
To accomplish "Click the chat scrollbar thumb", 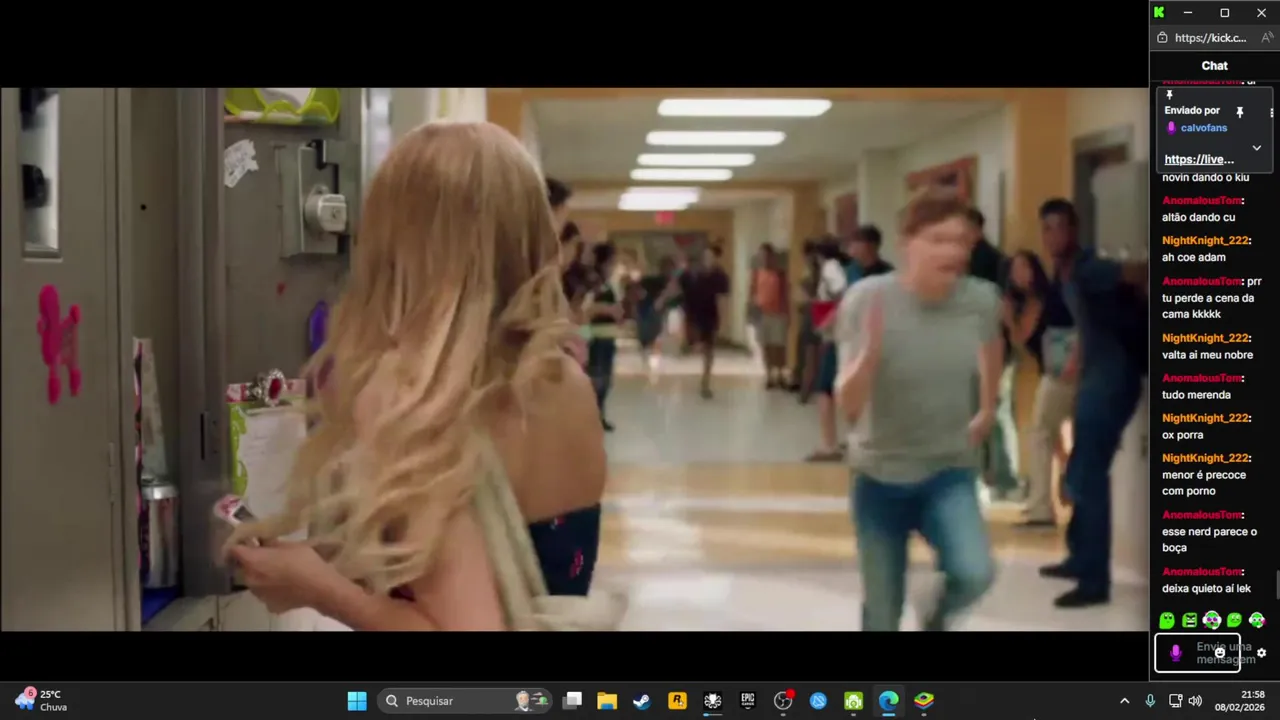I will tap(1277, 584).
